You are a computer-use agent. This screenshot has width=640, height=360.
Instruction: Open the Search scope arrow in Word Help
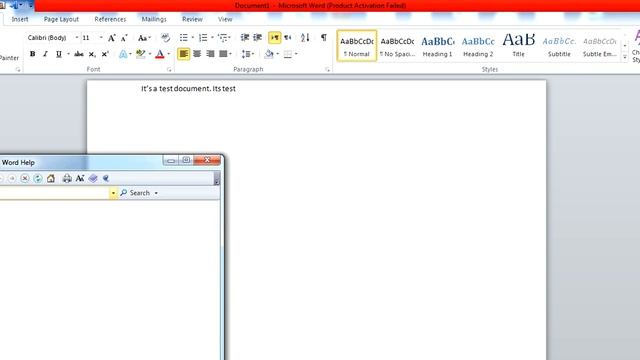(x=156, y=193)
